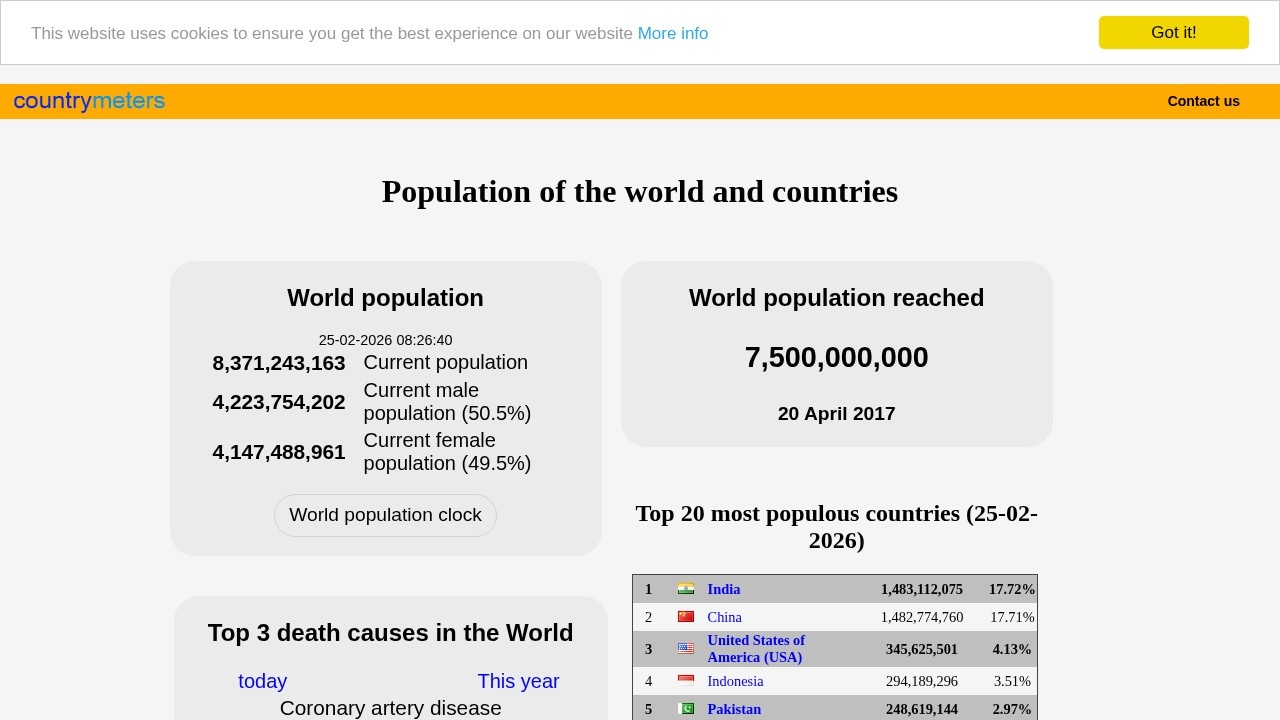Click the China flag icon
This screenshot has width=1280, height=720.
pos(686,617)
